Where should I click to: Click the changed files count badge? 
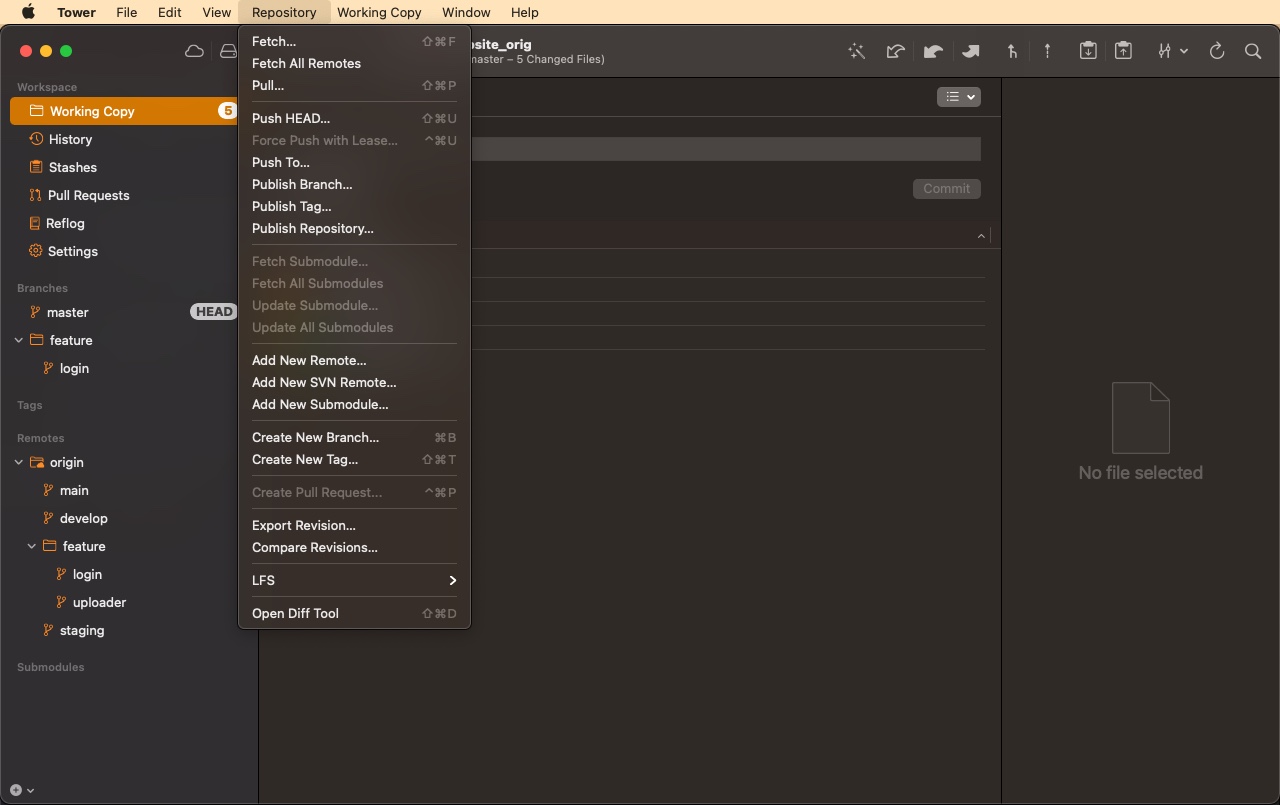[227, 110]
